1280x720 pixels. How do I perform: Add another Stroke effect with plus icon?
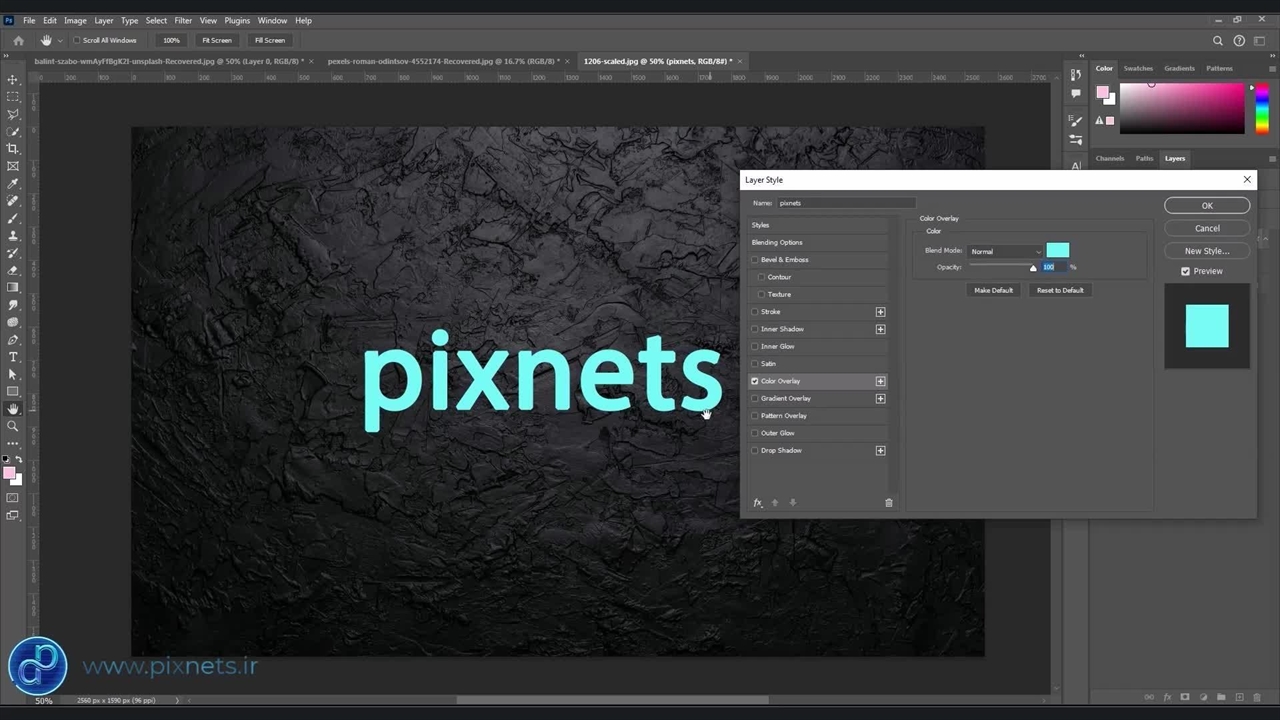(880, 312)
